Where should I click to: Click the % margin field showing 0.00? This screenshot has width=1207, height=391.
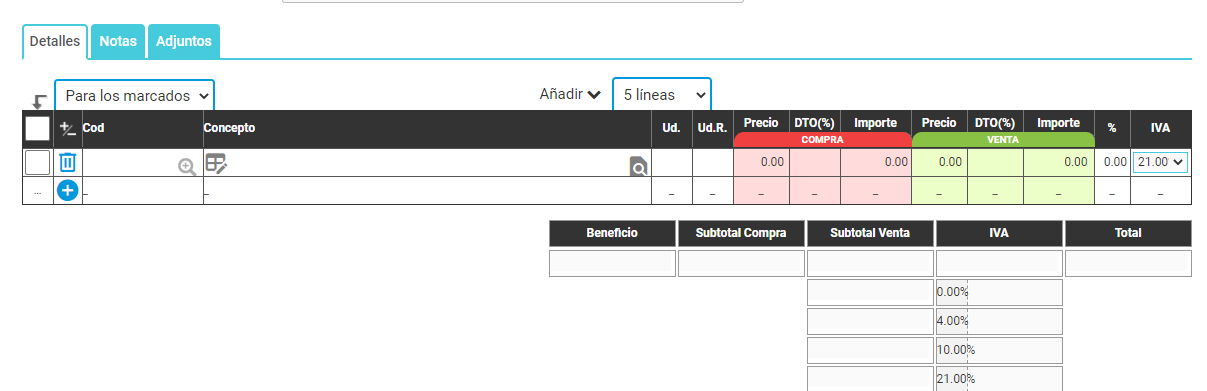(x=1112, y=162)
